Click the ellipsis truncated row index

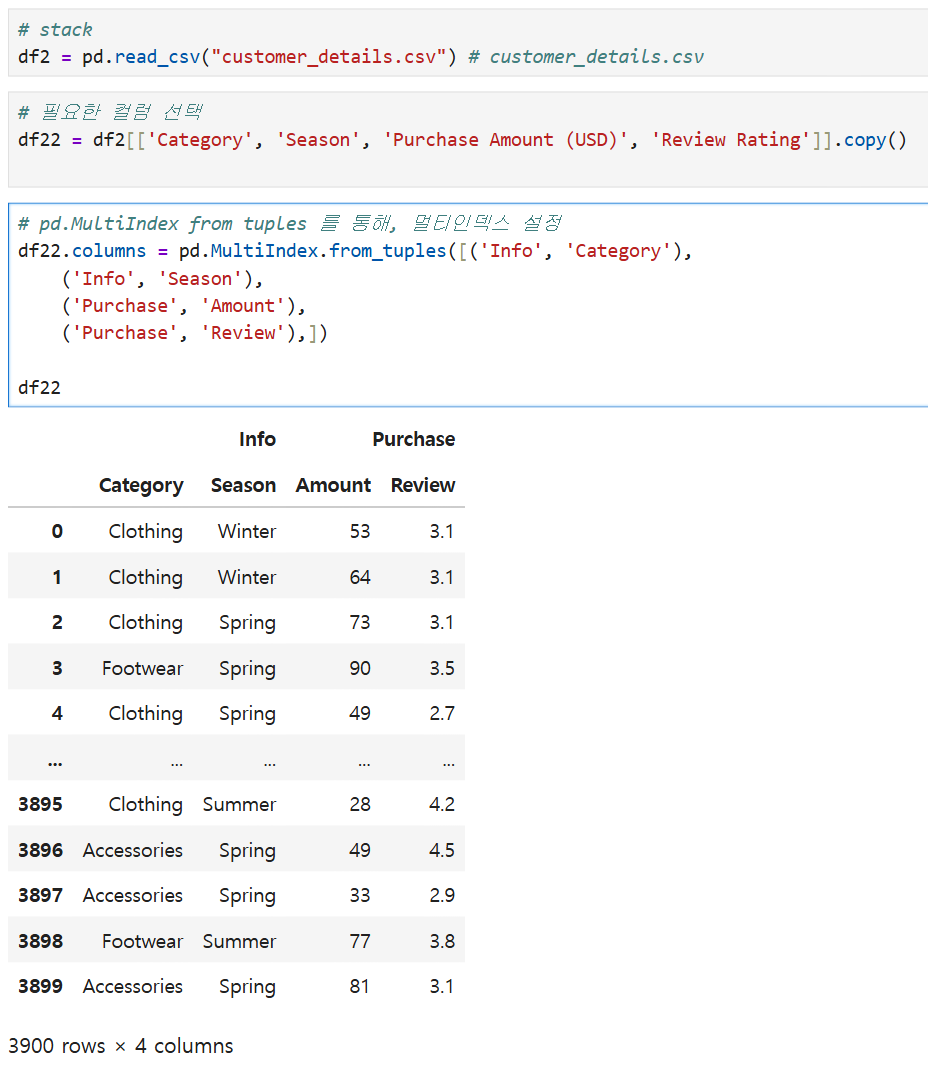pyautogui.click(x=55, y=762)
